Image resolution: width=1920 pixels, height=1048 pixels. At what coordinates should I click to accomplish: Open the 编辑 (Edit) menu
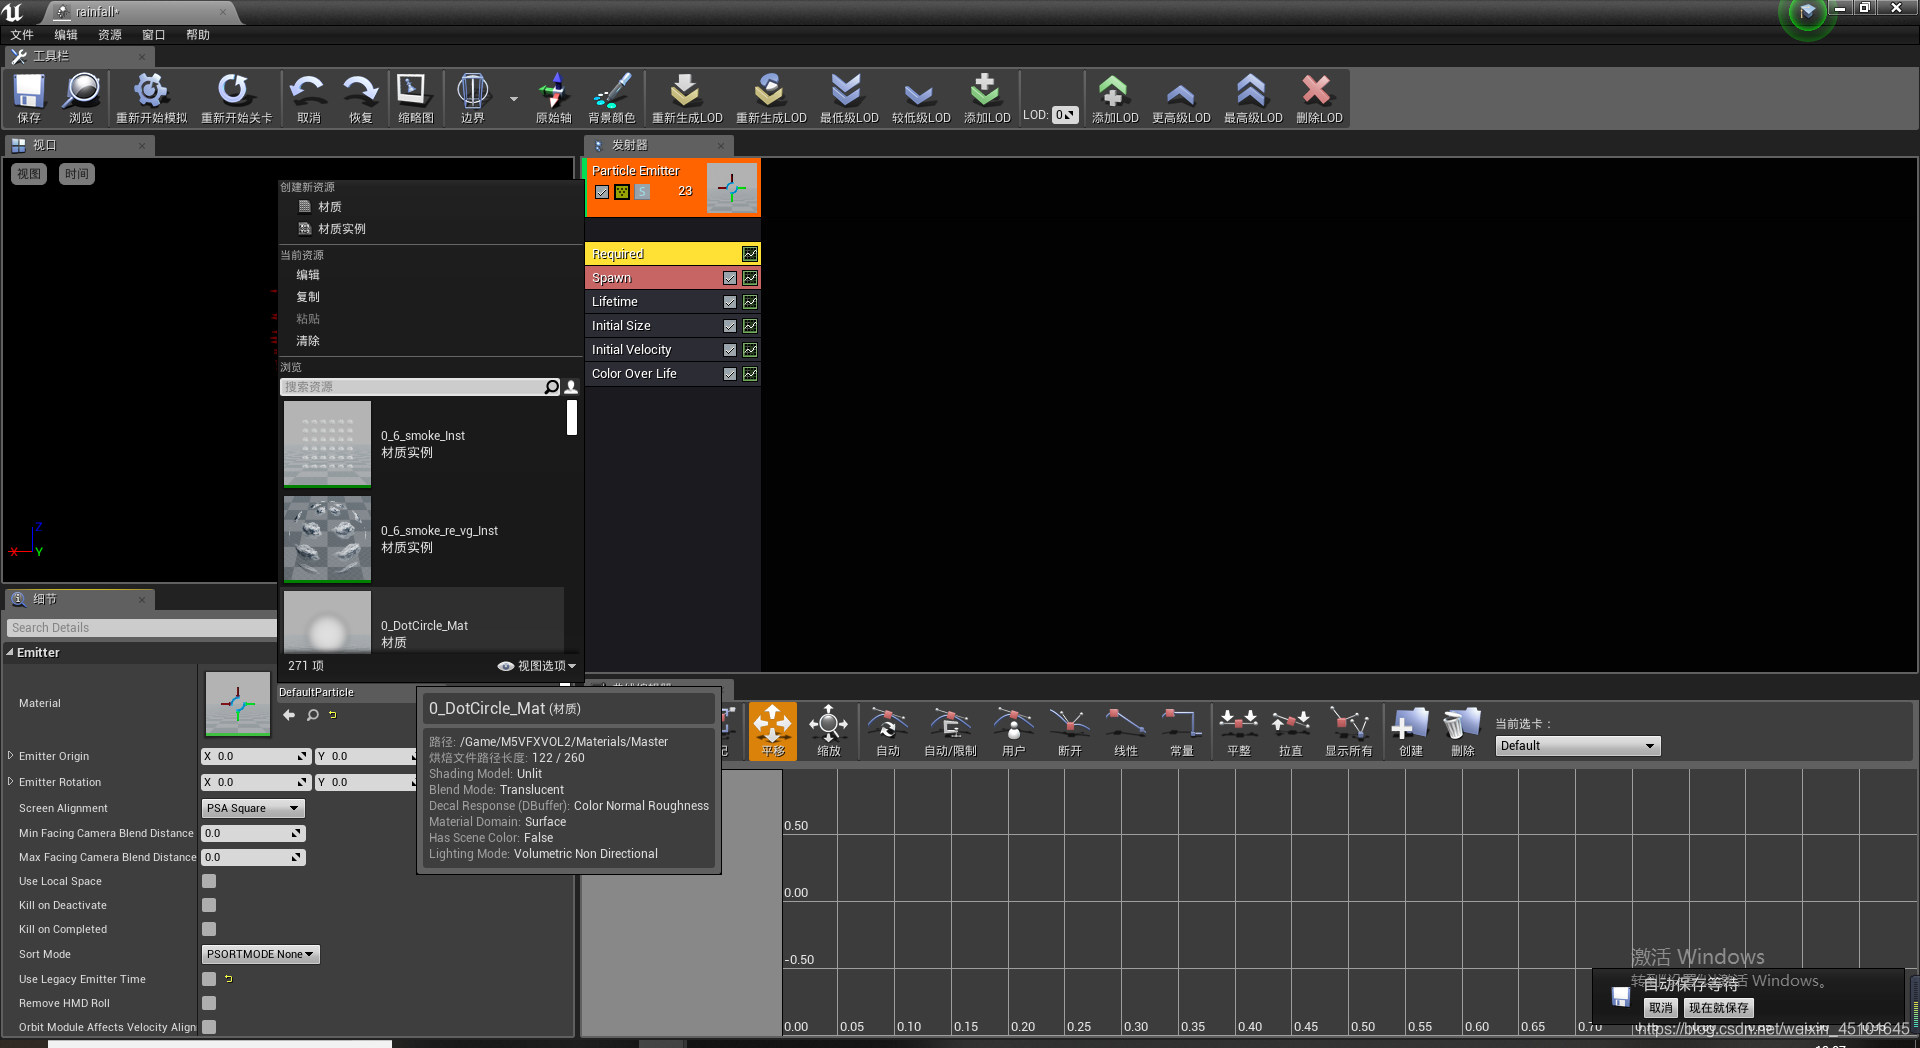tap(66, 35)
